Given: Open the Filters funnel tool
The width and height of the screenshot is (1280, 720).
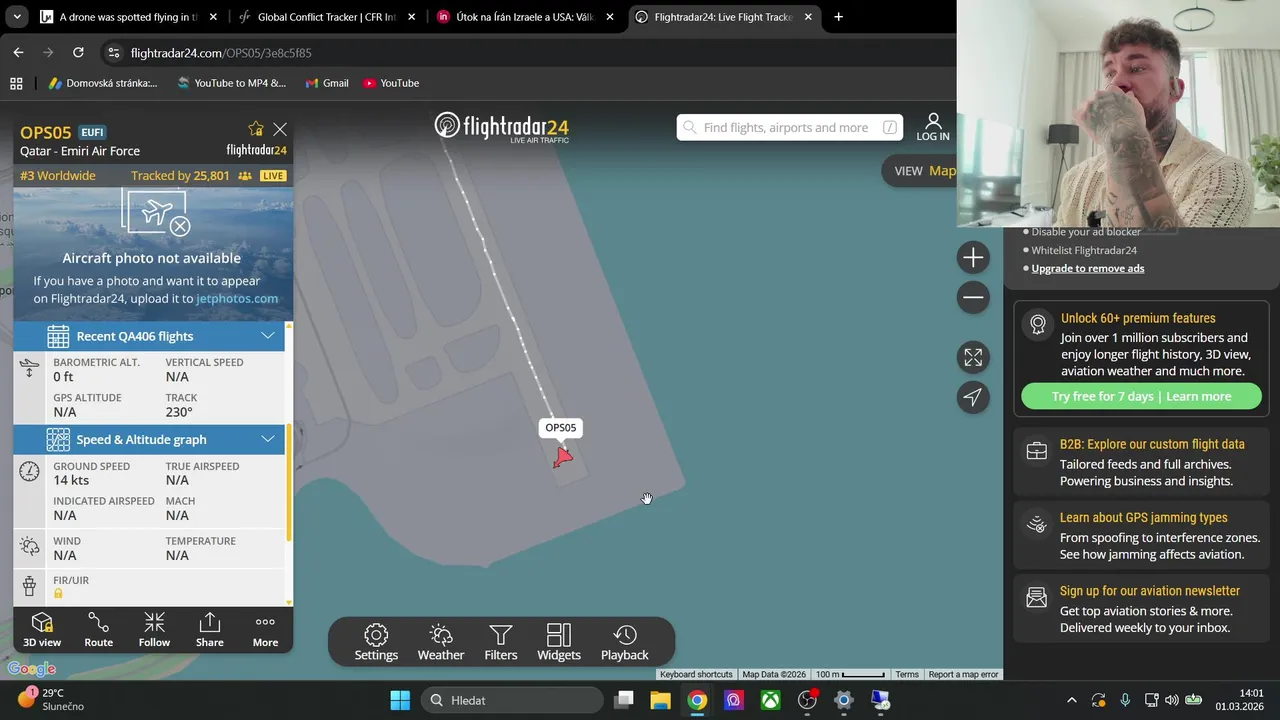Looking at the screenshot, I should point(501,642).
